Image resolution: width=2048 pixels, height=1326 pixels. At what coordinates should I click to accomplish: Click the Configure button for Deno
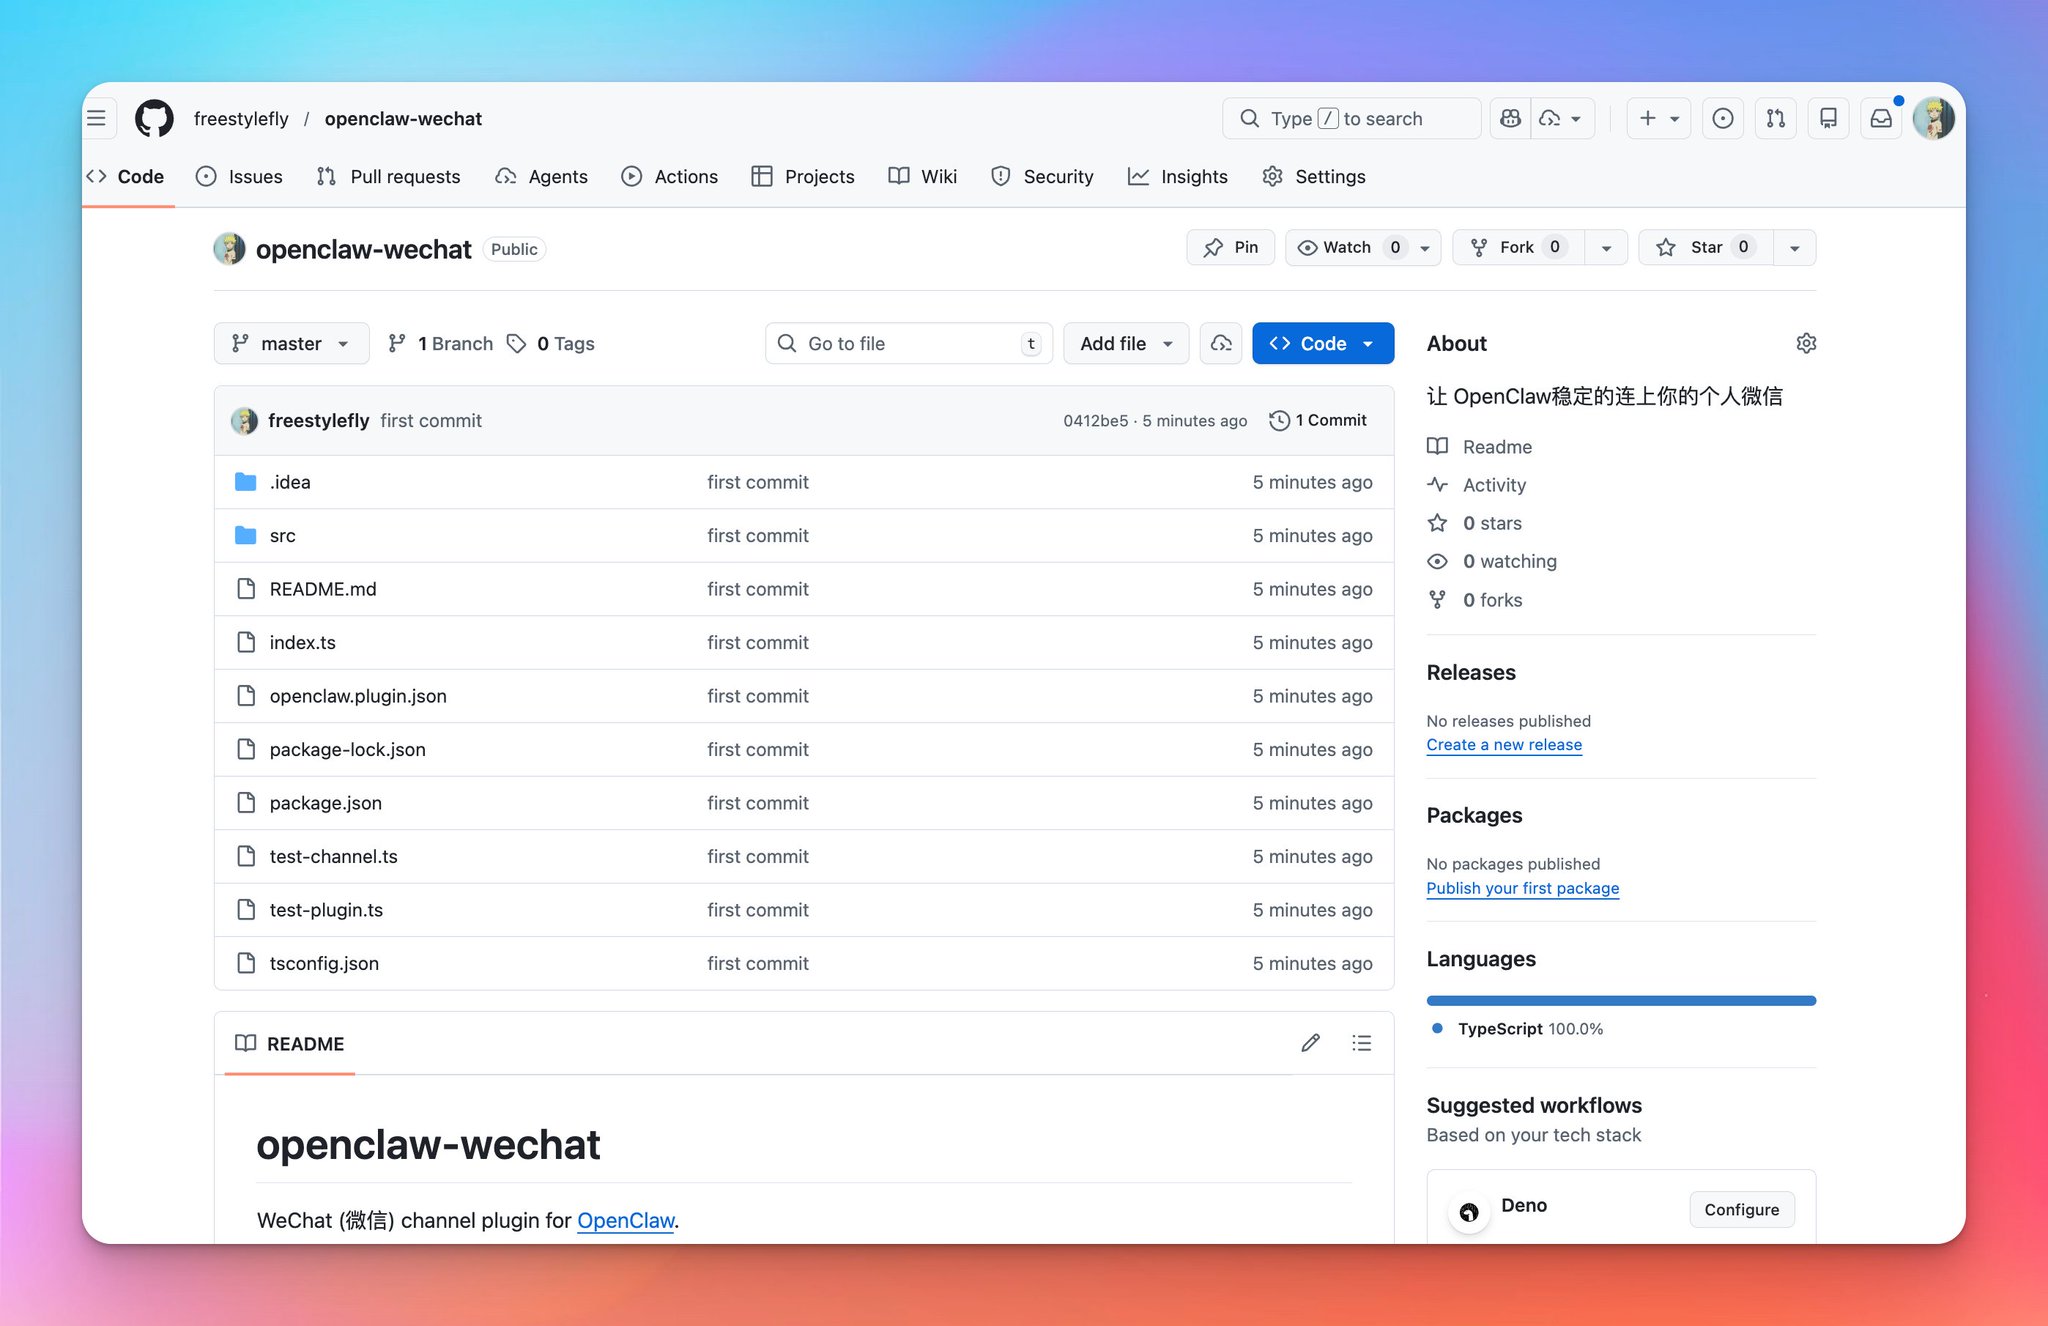coord(1741,1209)
